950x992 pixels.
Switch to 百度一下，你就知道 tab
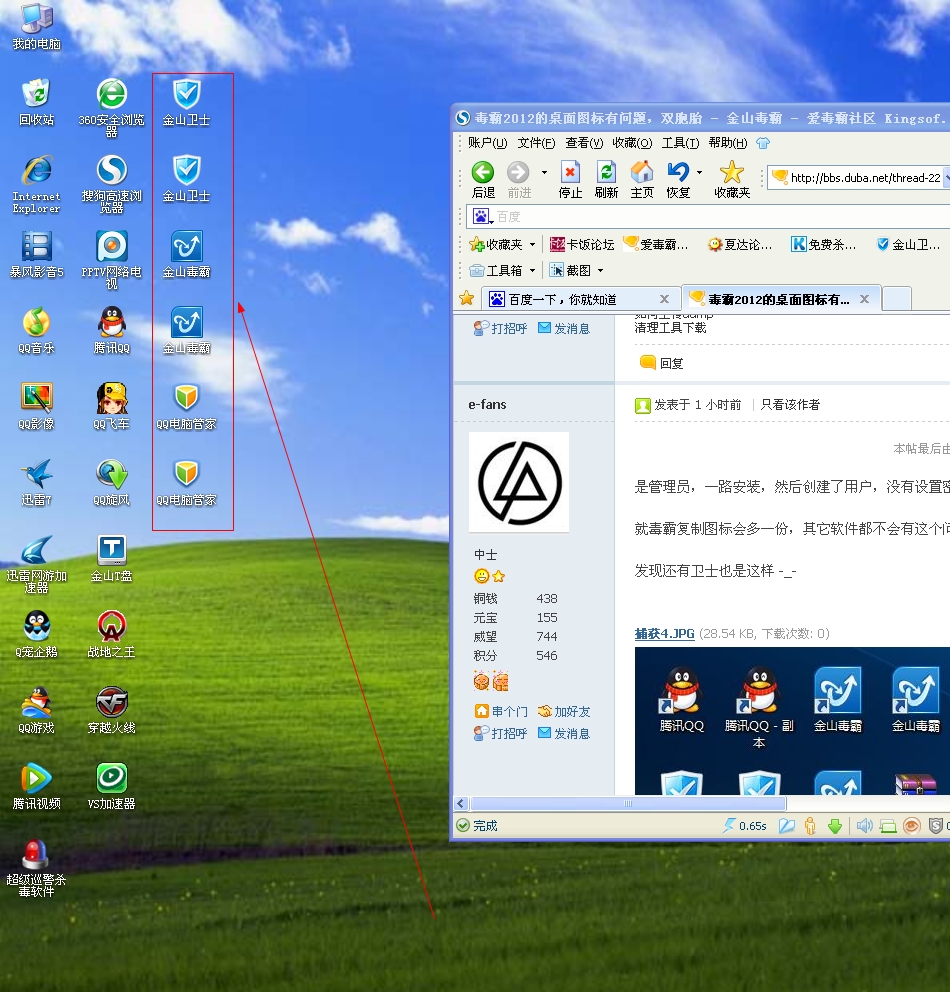pyautogui.click(x=581, y=299)
